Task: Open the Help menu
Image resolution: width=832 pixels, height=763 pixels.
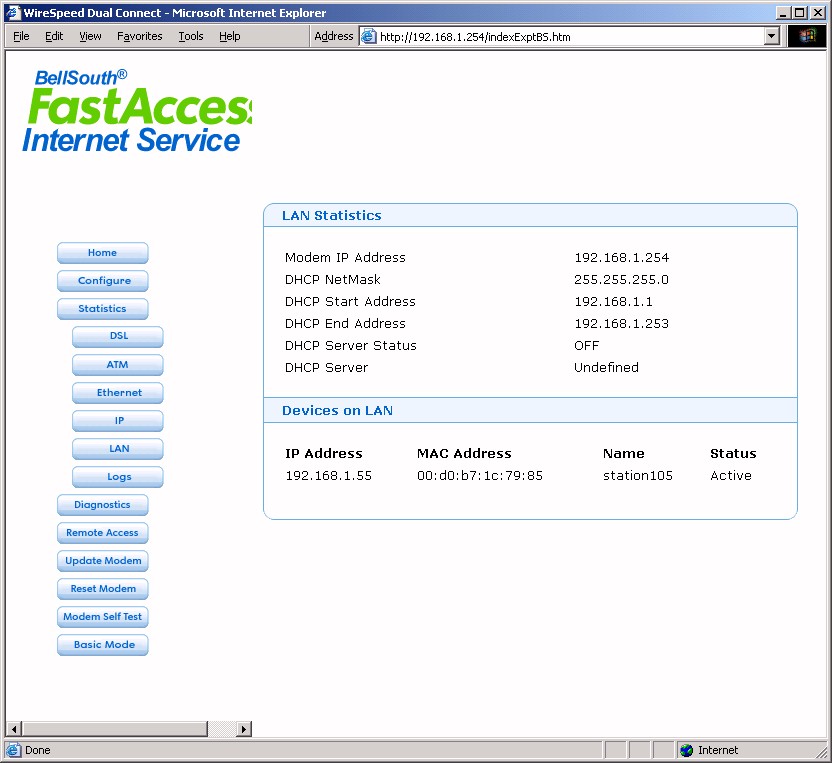Action: [230, 36]
